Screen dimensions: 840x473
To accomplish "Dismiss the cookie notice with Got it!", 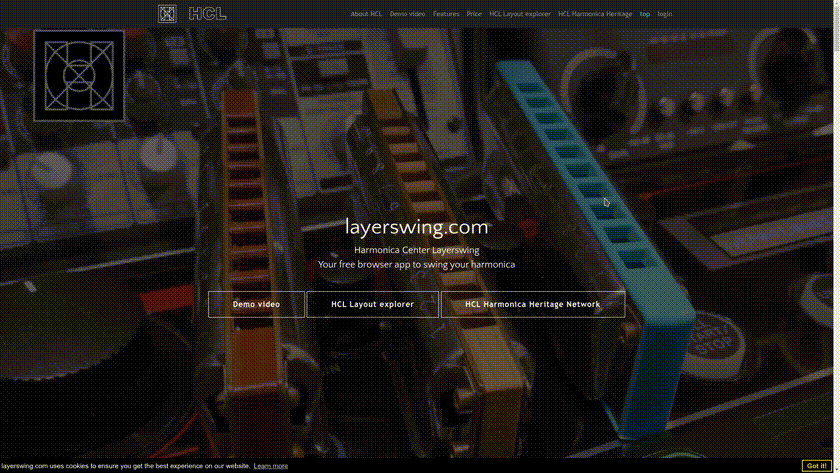I will tap(816, 466).
